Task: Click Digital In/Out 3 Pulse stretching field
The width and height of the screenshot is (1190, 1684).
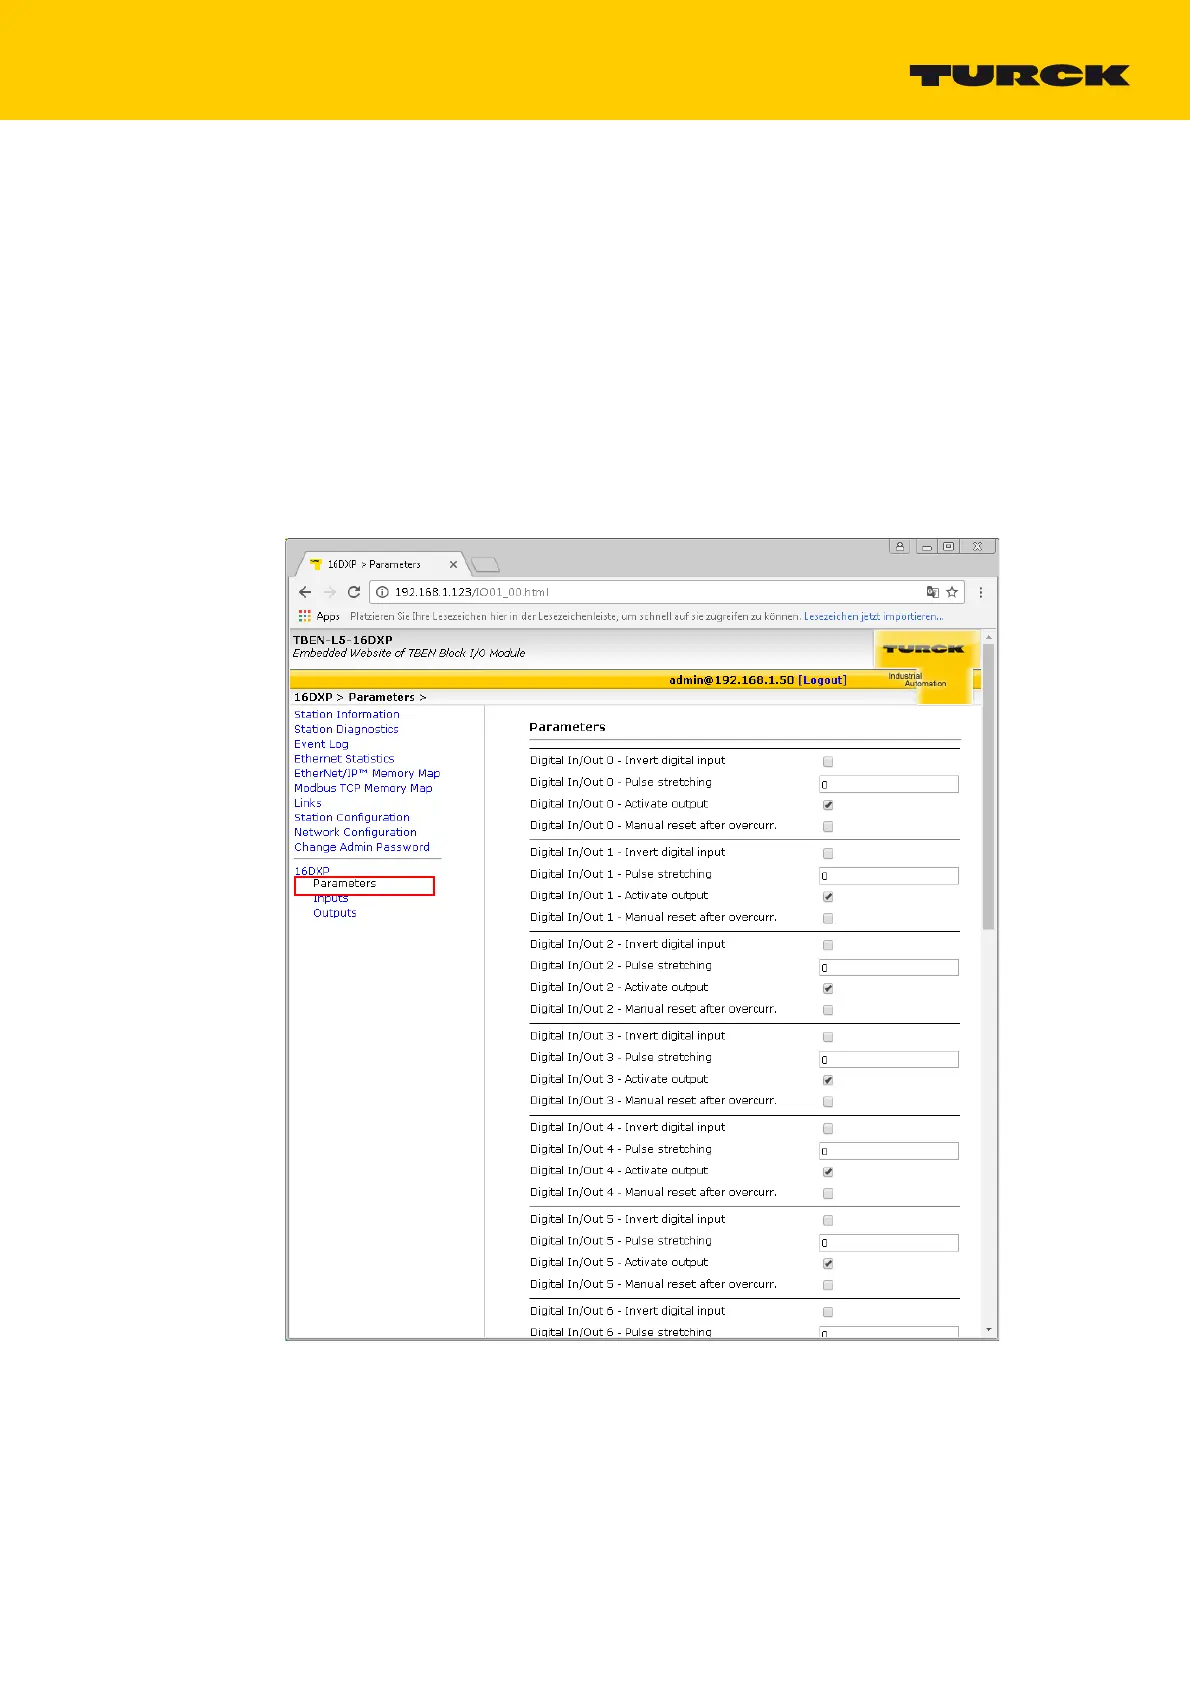Action: pyautogui.click(x=889, y=1059)
